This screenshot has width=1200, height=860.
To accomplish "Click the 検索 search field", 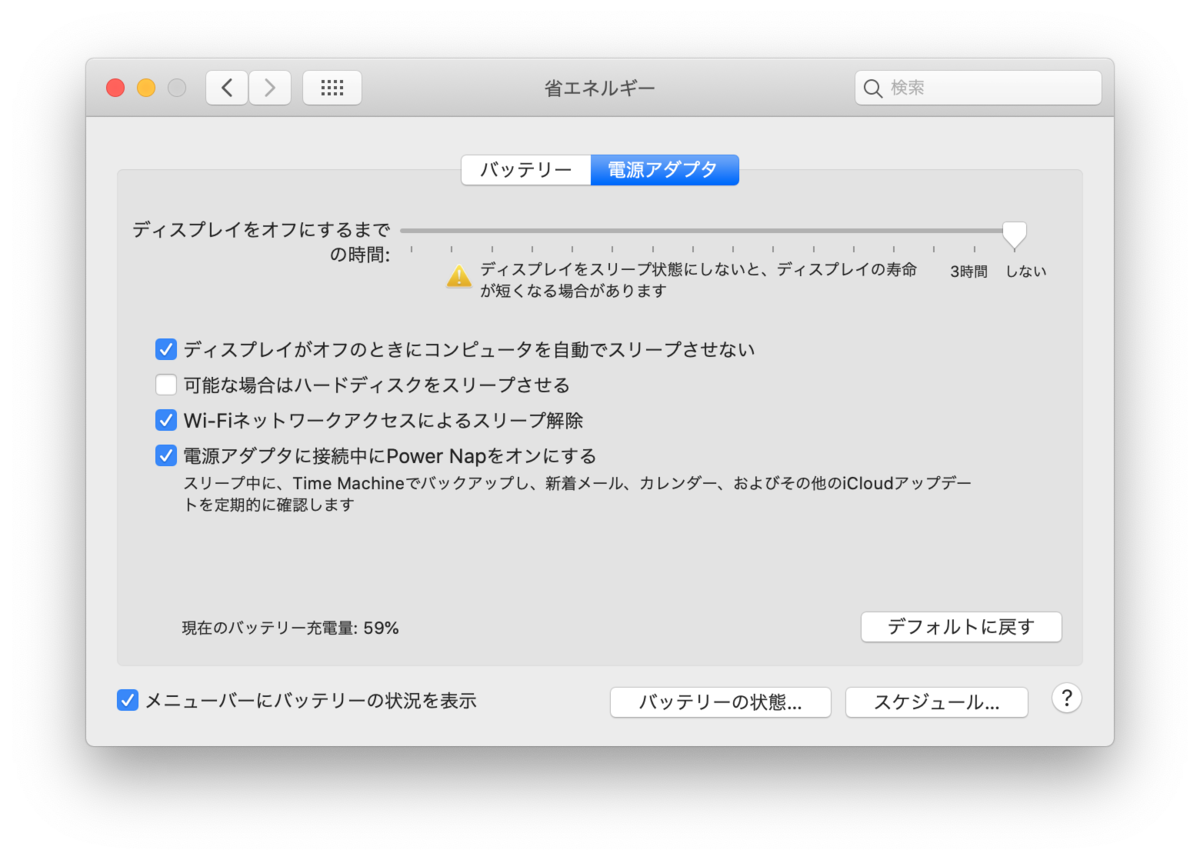I will [x=978, y=88].
